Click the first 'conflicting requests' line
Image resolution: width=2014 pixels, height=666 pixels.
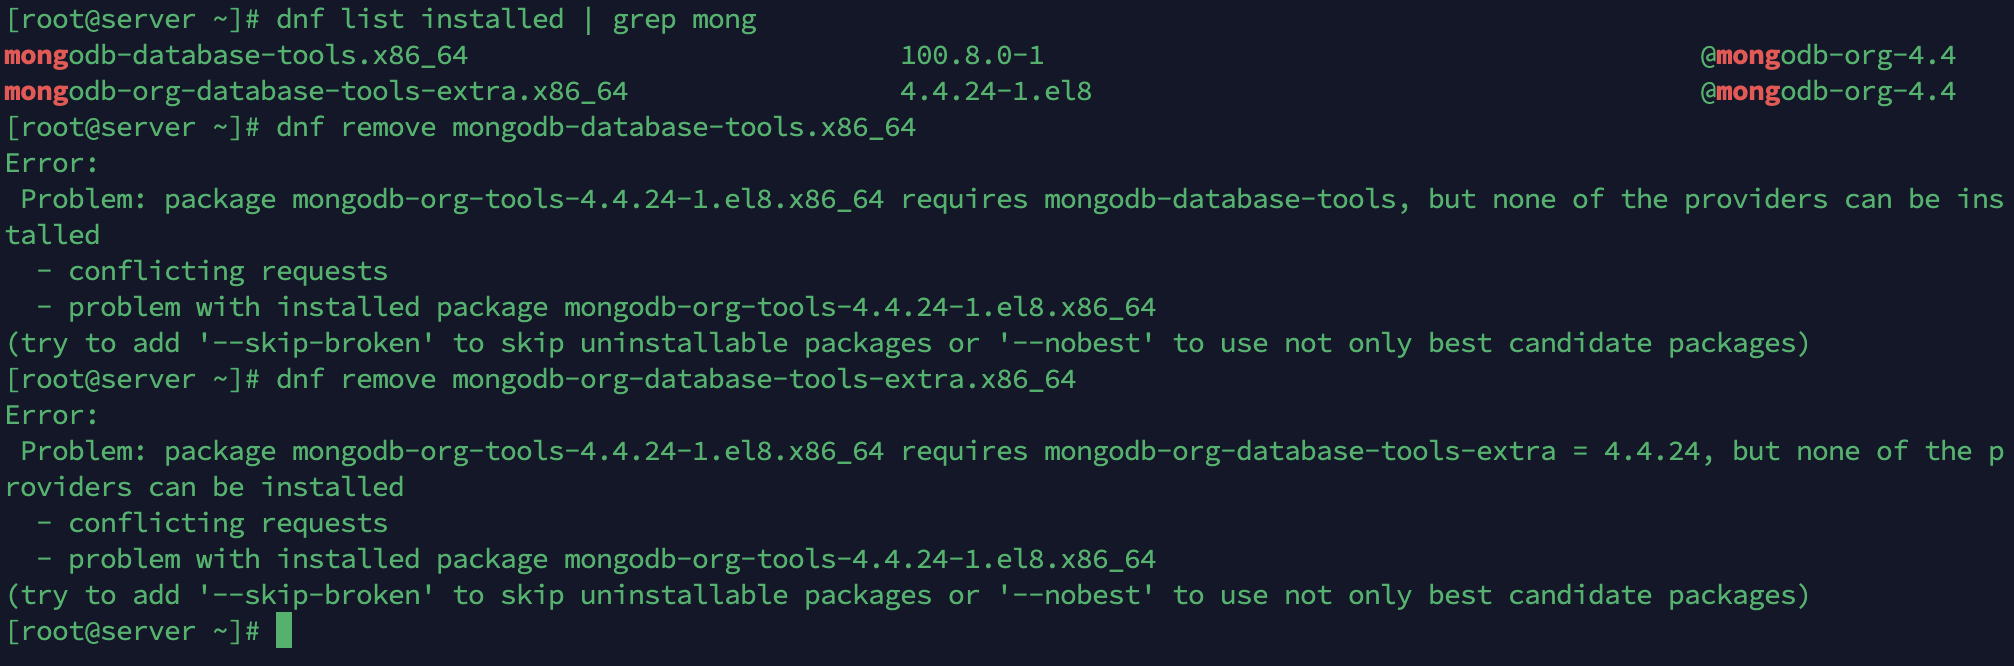[228, 271]
